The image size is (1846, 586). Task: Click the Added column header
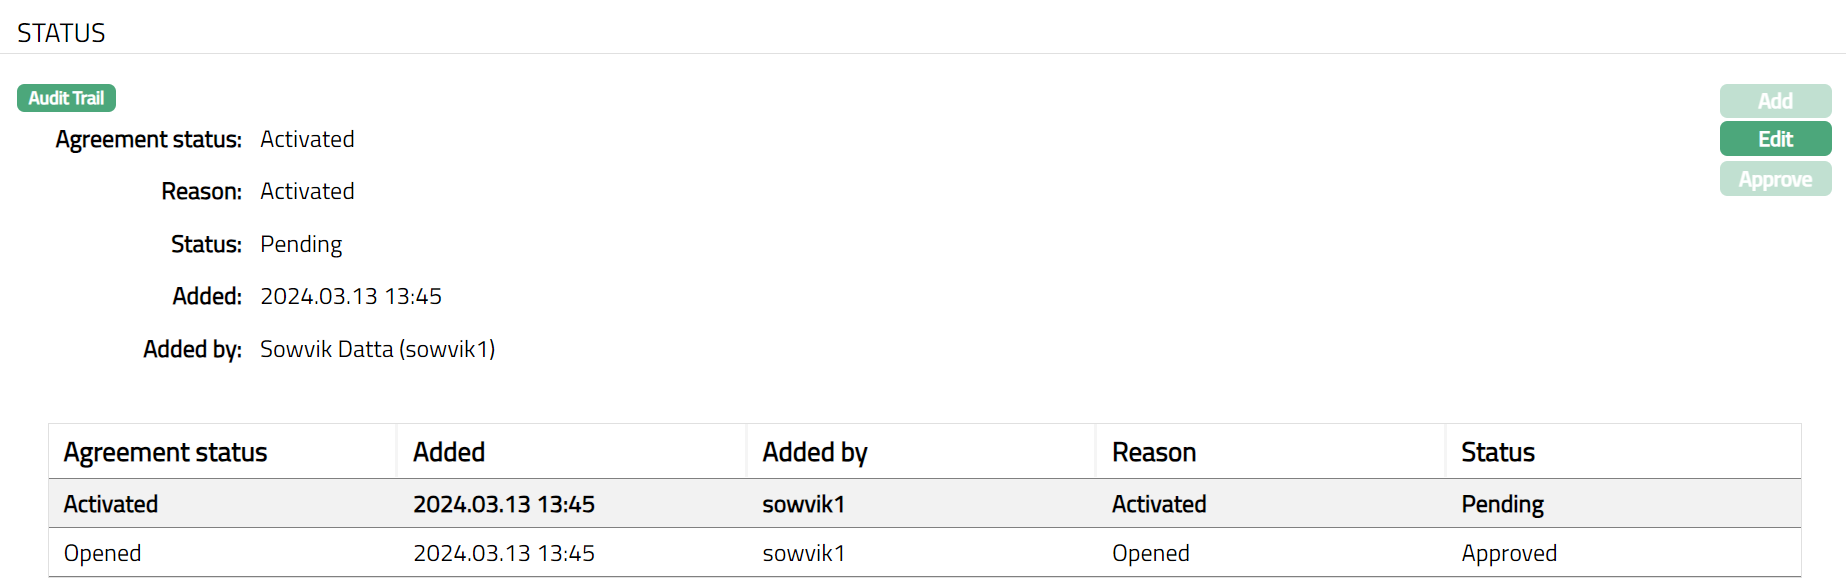click(x=449, y=452)
